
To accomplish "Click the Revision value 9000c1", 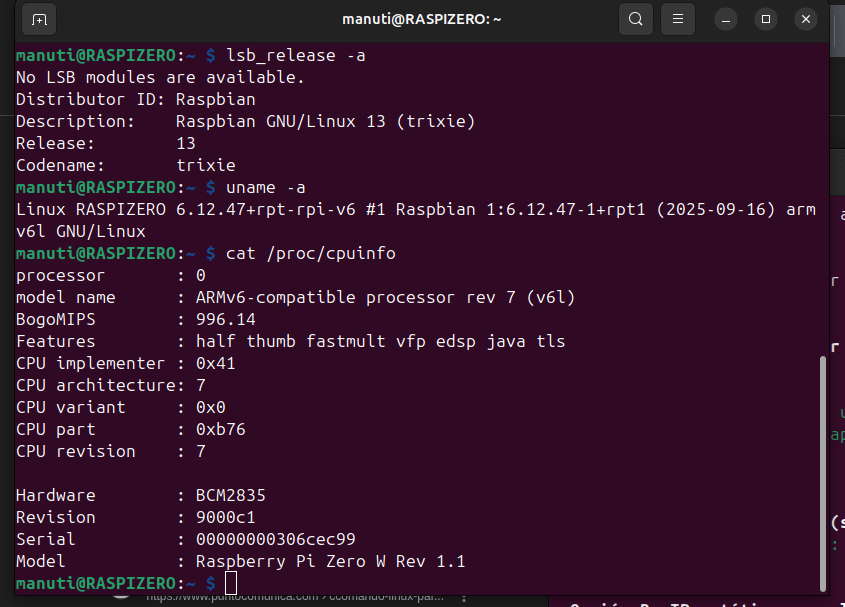I will point(225,517).
